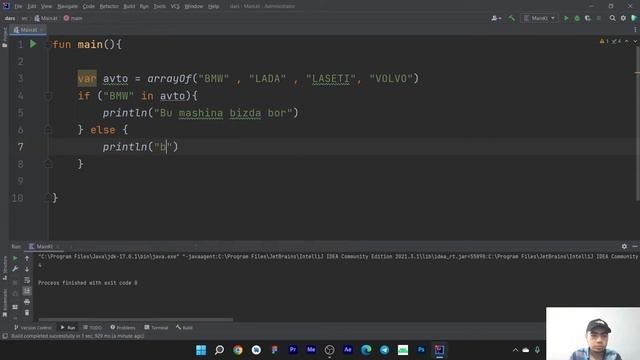
Task: Start the Debug bug icon in the toolbar
Action: tap(577, 18)
